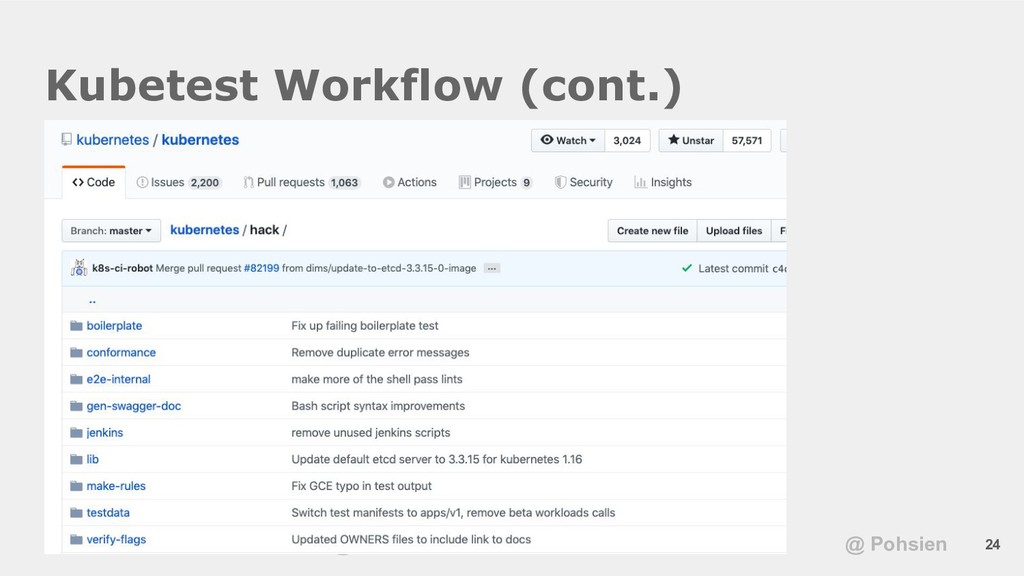Switch to the Pull requests tab
Screen dimensions: 1024x576
click(301, 182)
